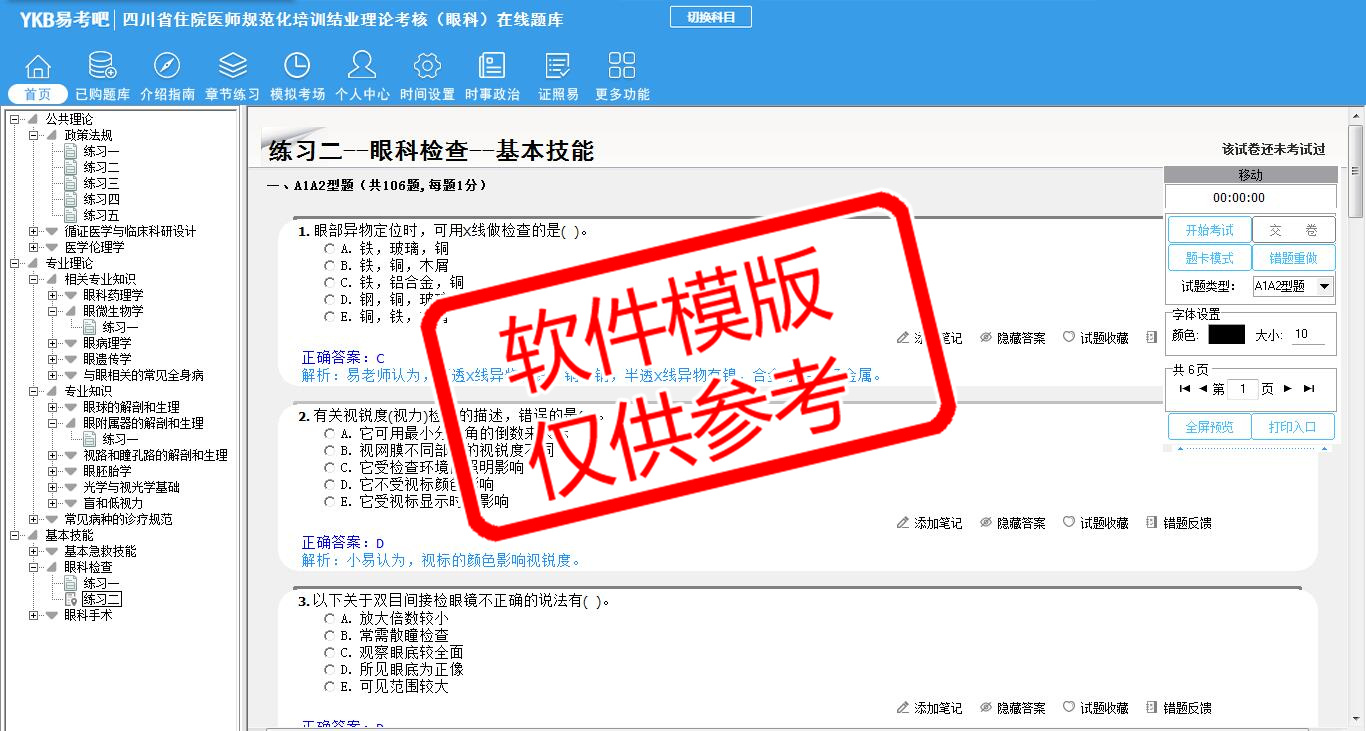1366x731 pixels.
Task: Click the 首页 home icon
Action: 38,67
